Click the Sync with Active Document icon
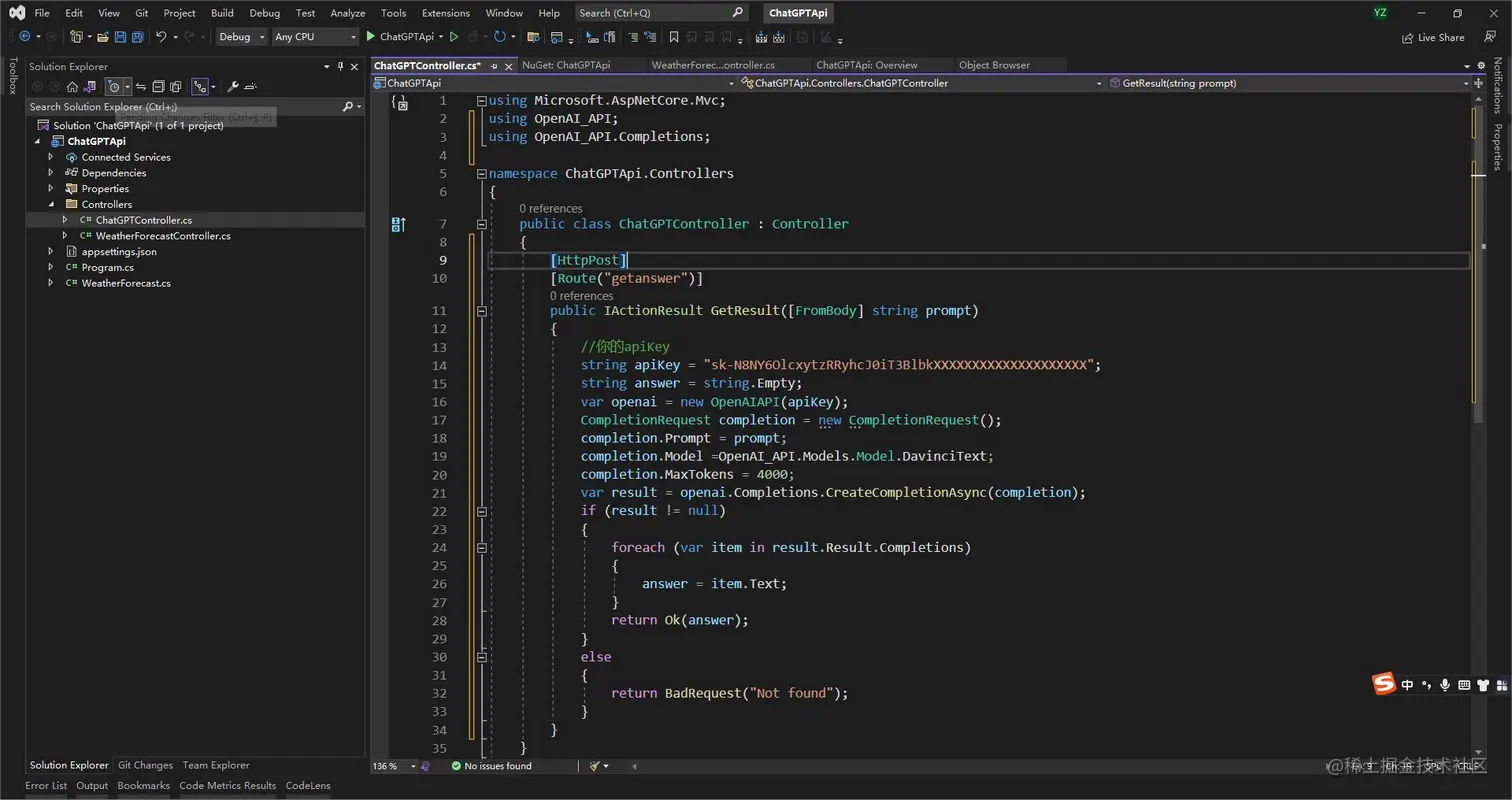Screen dimensions: 1512x800 coord(141,87)
